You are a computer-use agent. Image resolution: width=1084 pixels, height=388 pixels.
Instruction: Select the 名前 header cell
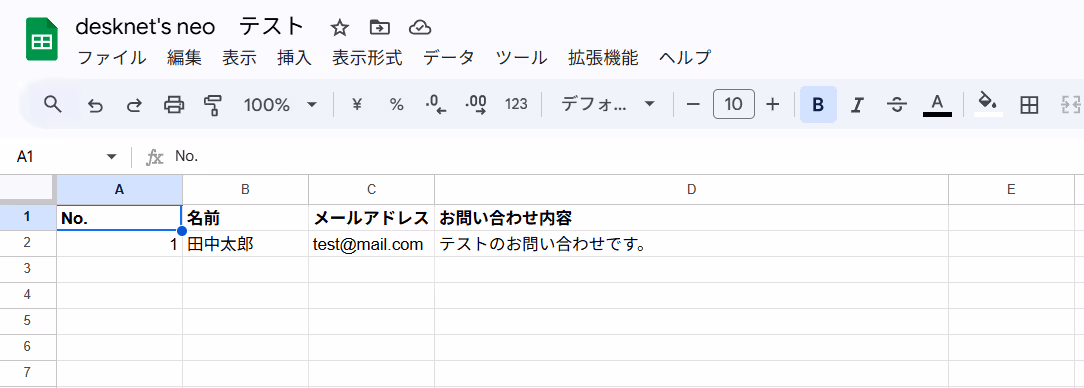pyautogui.click(x=245, y=218)
